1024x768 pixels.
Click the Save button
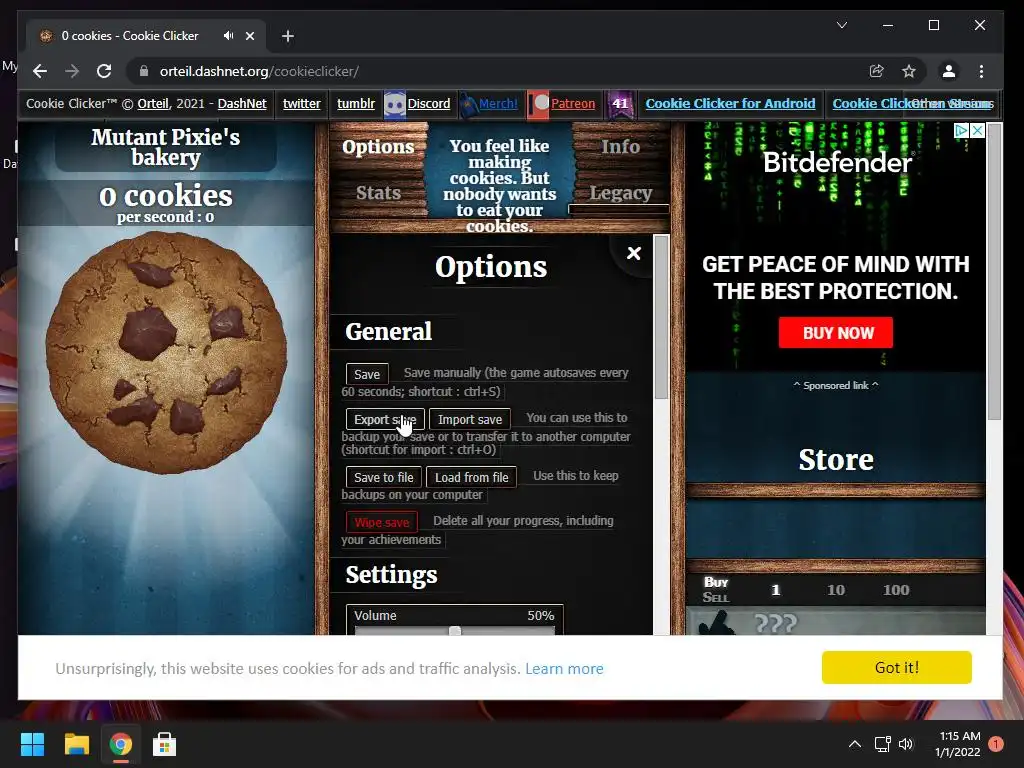click(x=367, y=374)
